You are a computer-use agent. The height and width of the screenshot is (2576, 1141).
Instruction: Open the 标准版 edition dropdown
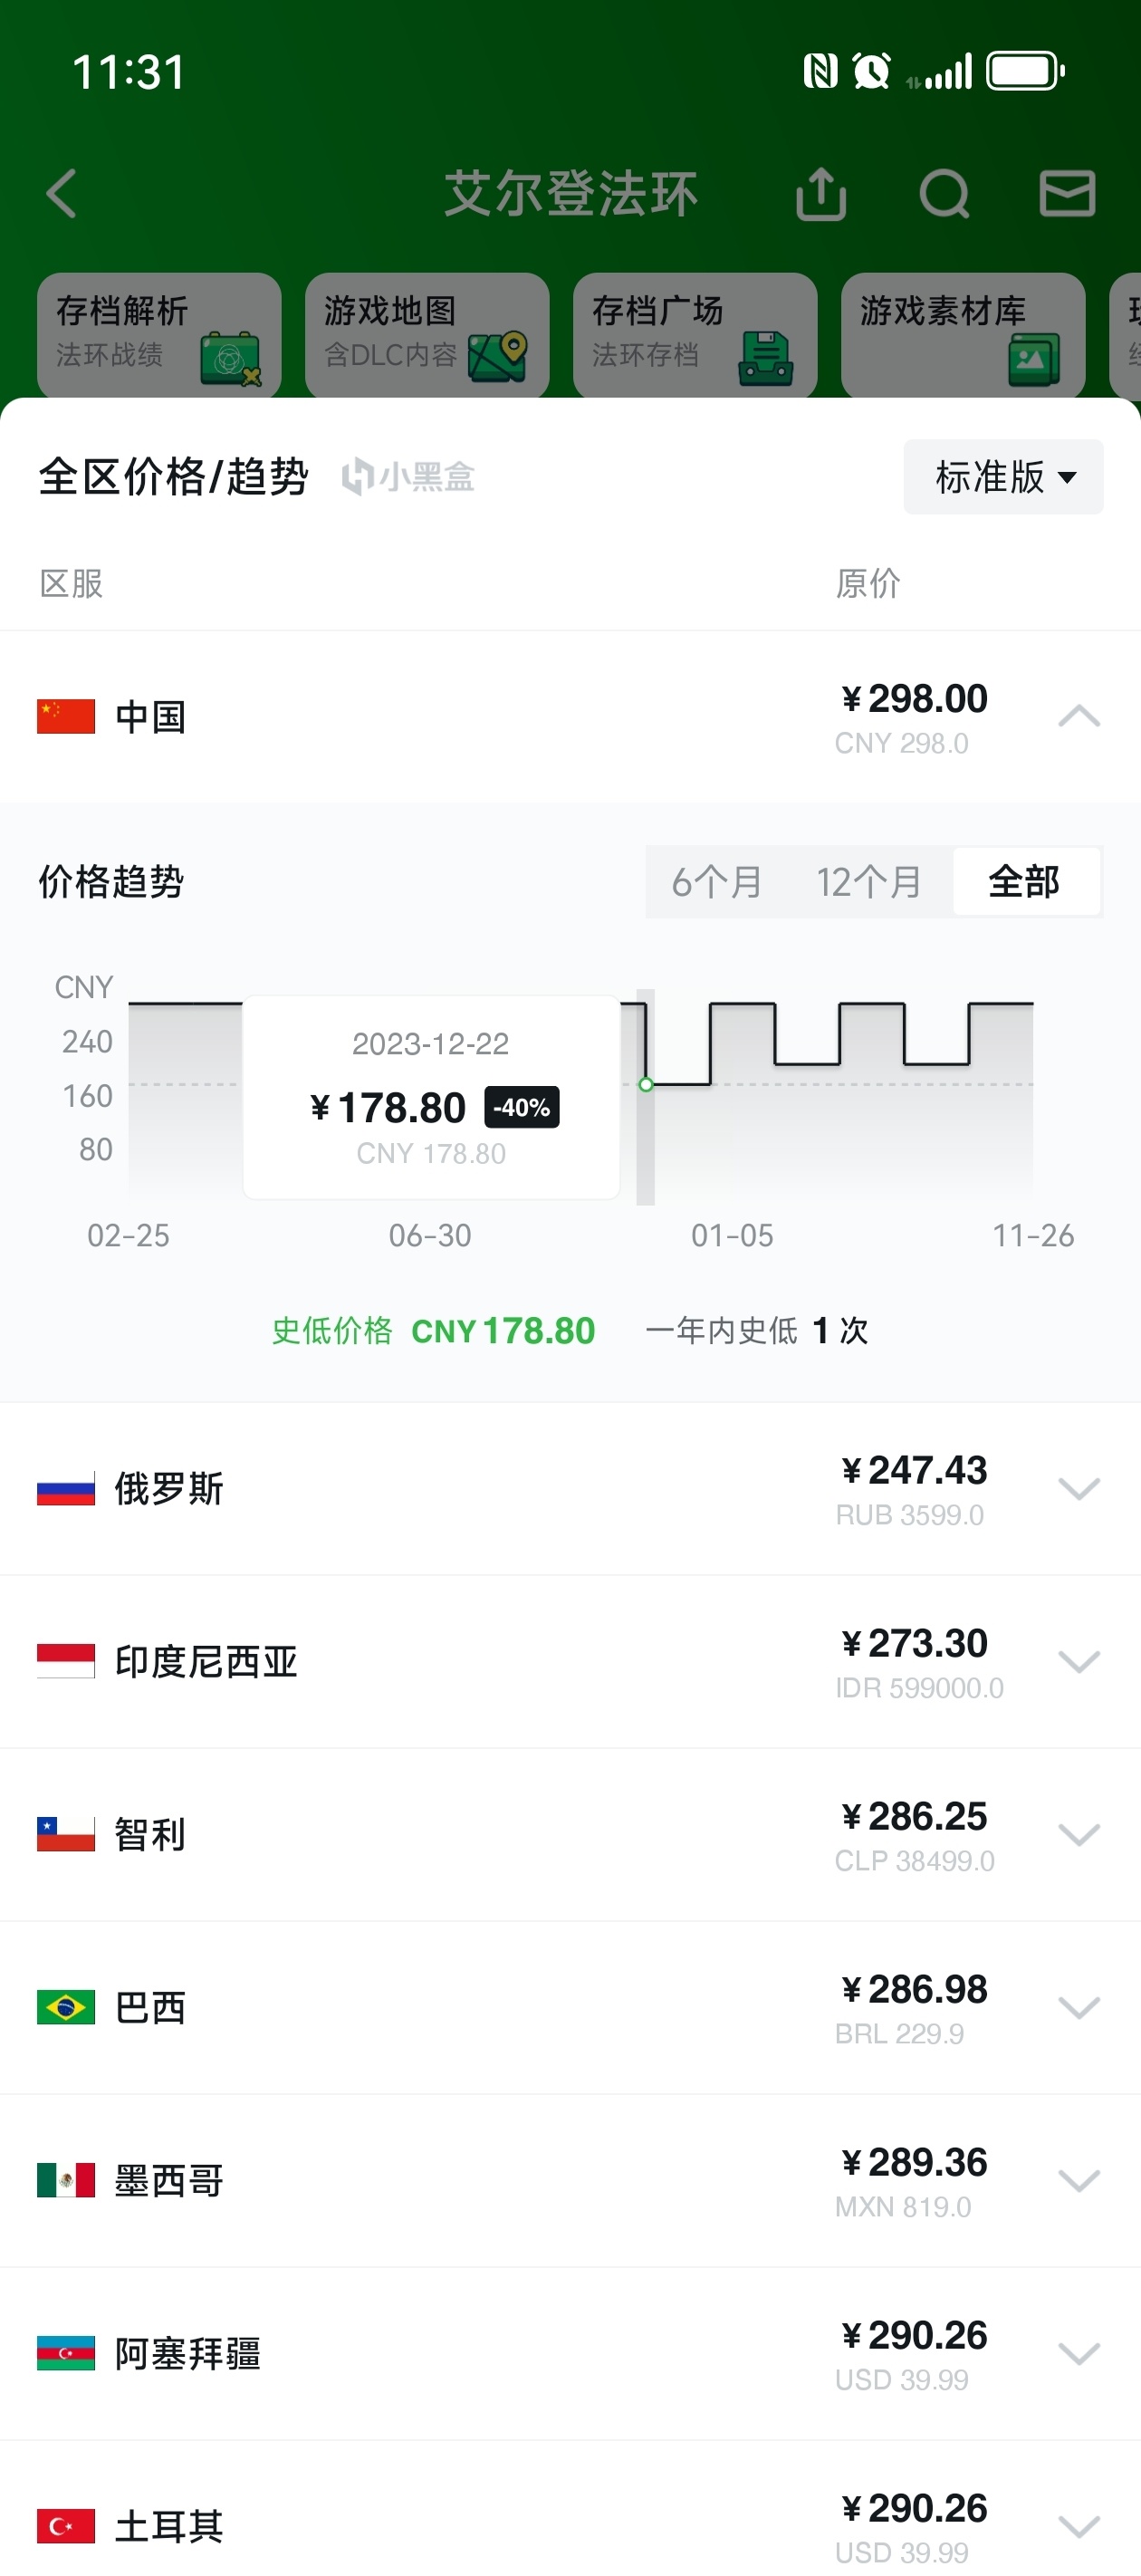1003,477
